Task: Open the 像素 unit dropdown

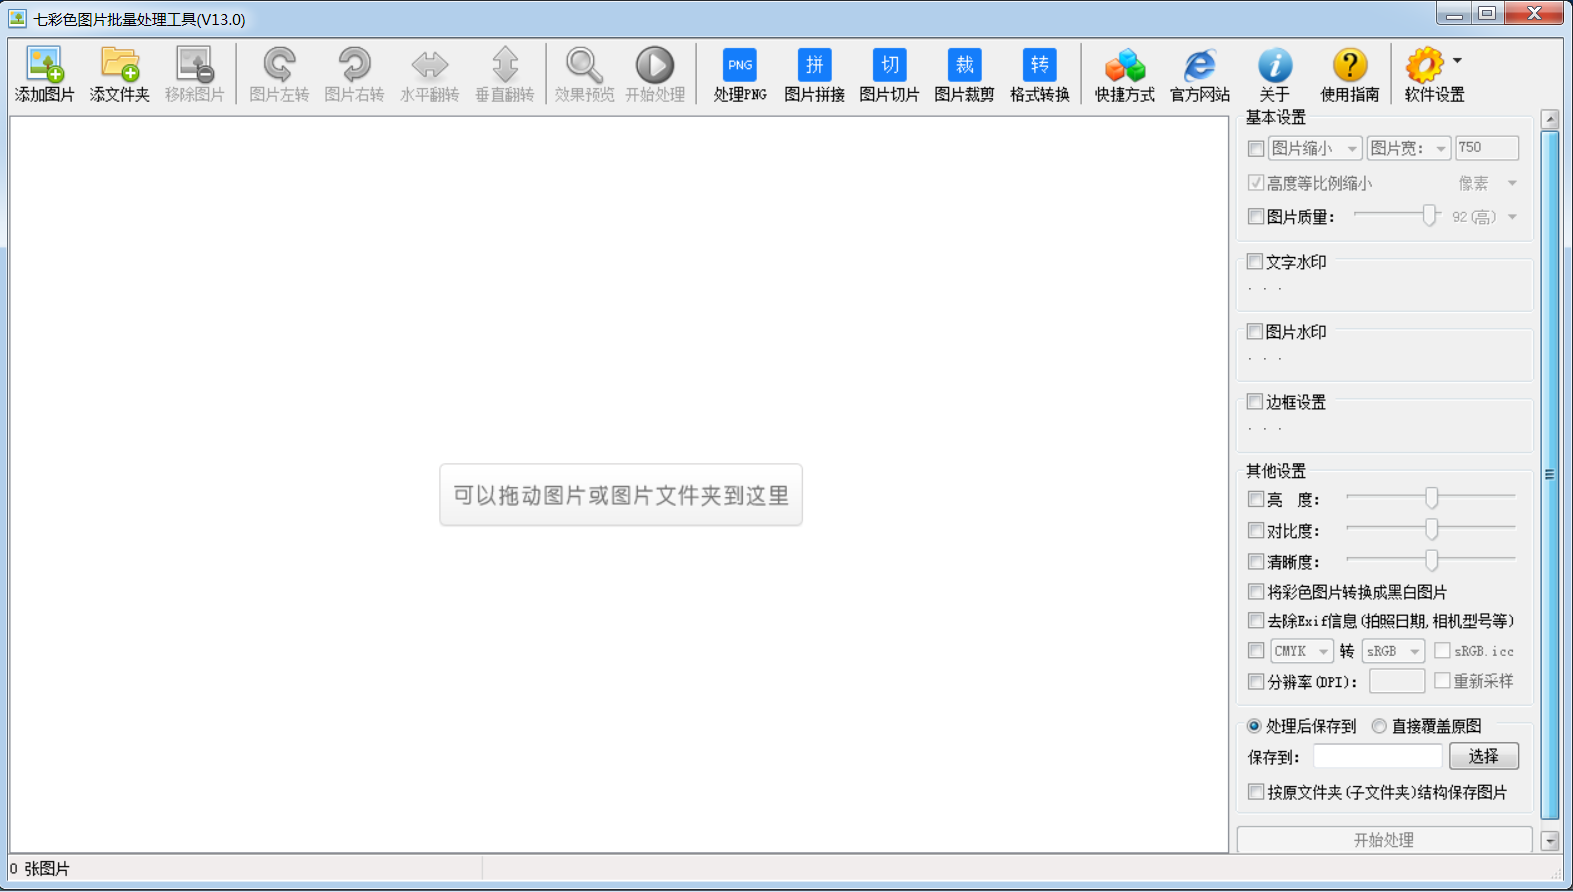Action: pos(1489,184)
